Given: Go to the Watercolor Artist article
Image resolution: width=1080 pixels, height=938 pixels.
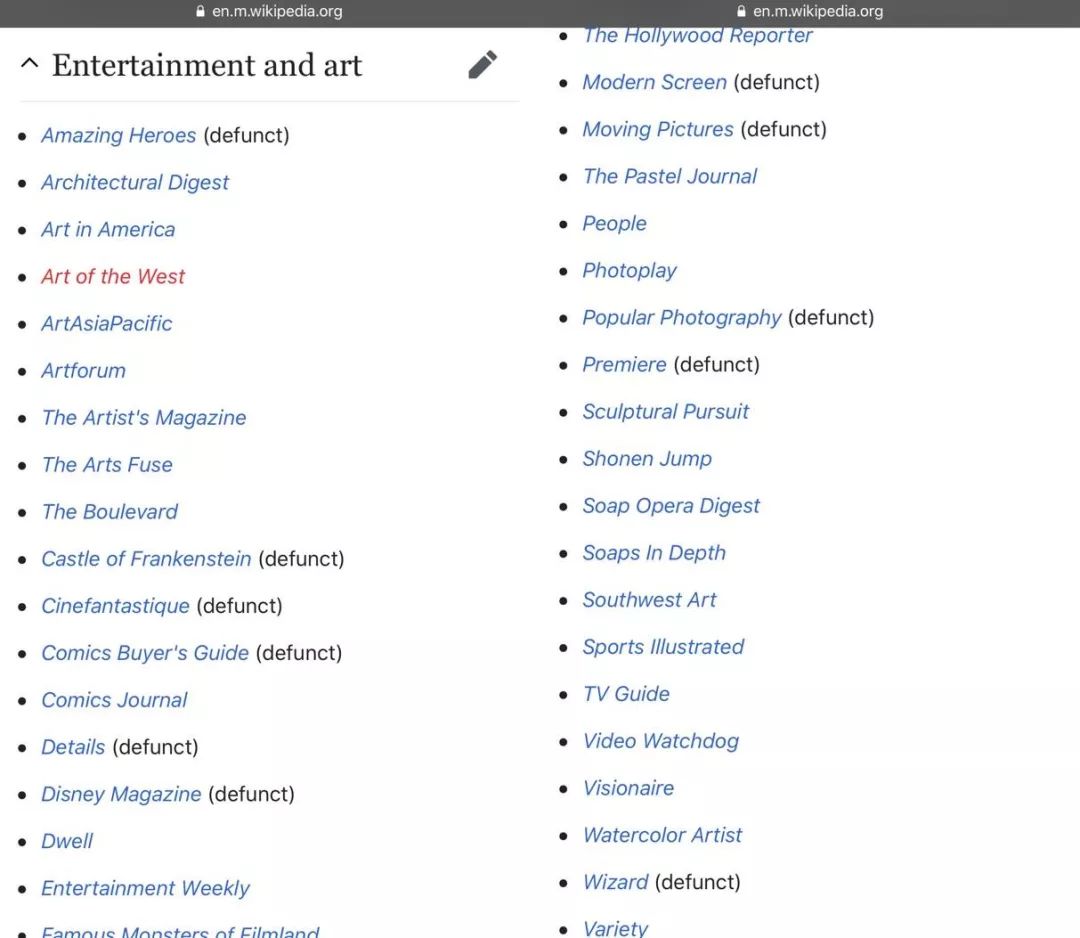Looking at the screenshot, I should click(x=662, y=835).
